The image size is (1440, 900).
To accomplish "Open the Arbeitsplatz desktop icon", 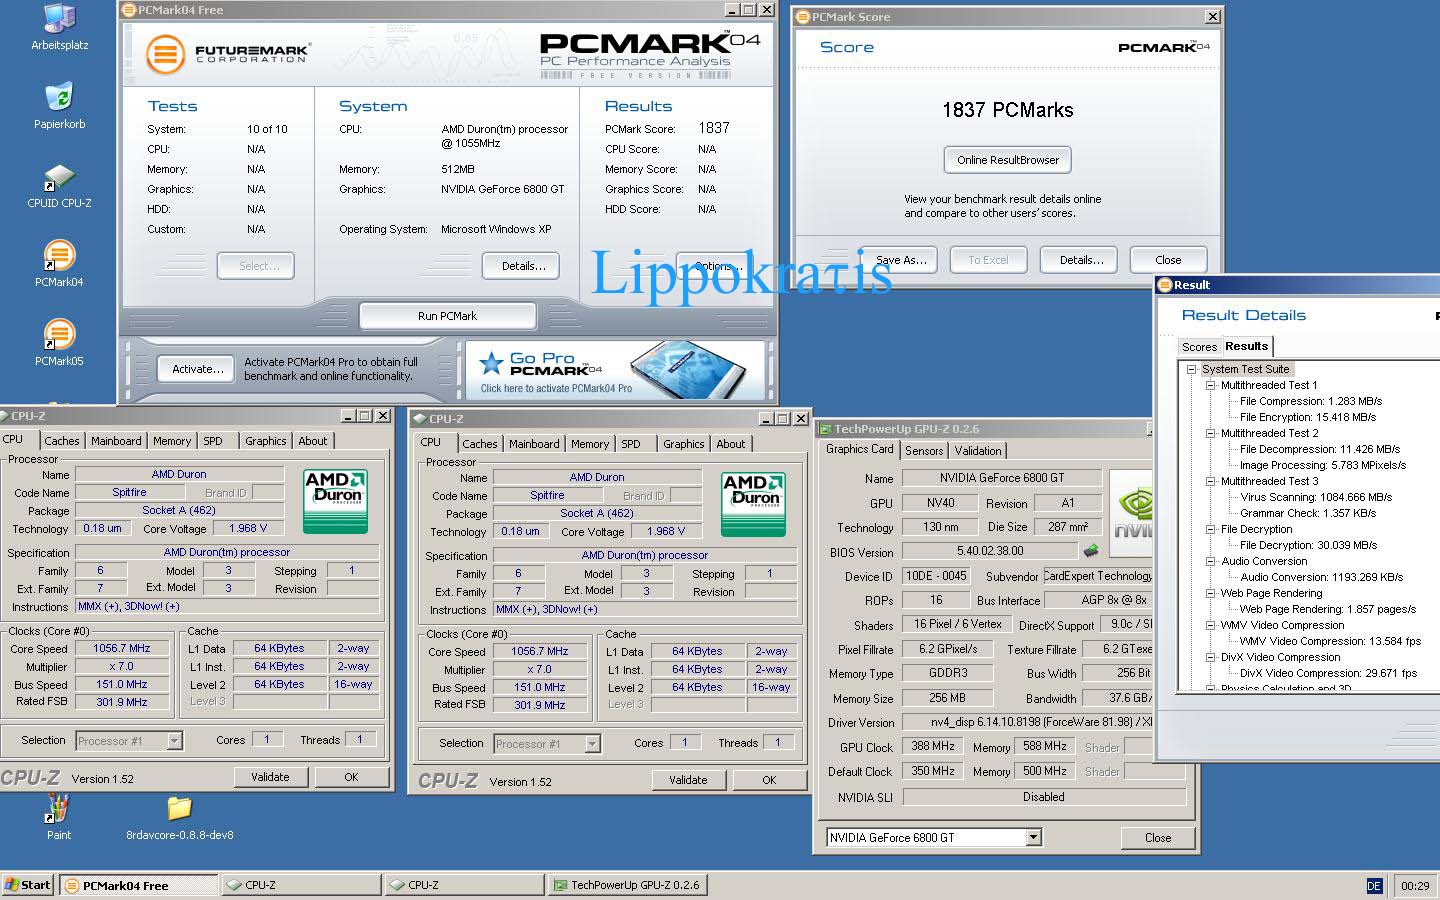I will 59,28.
